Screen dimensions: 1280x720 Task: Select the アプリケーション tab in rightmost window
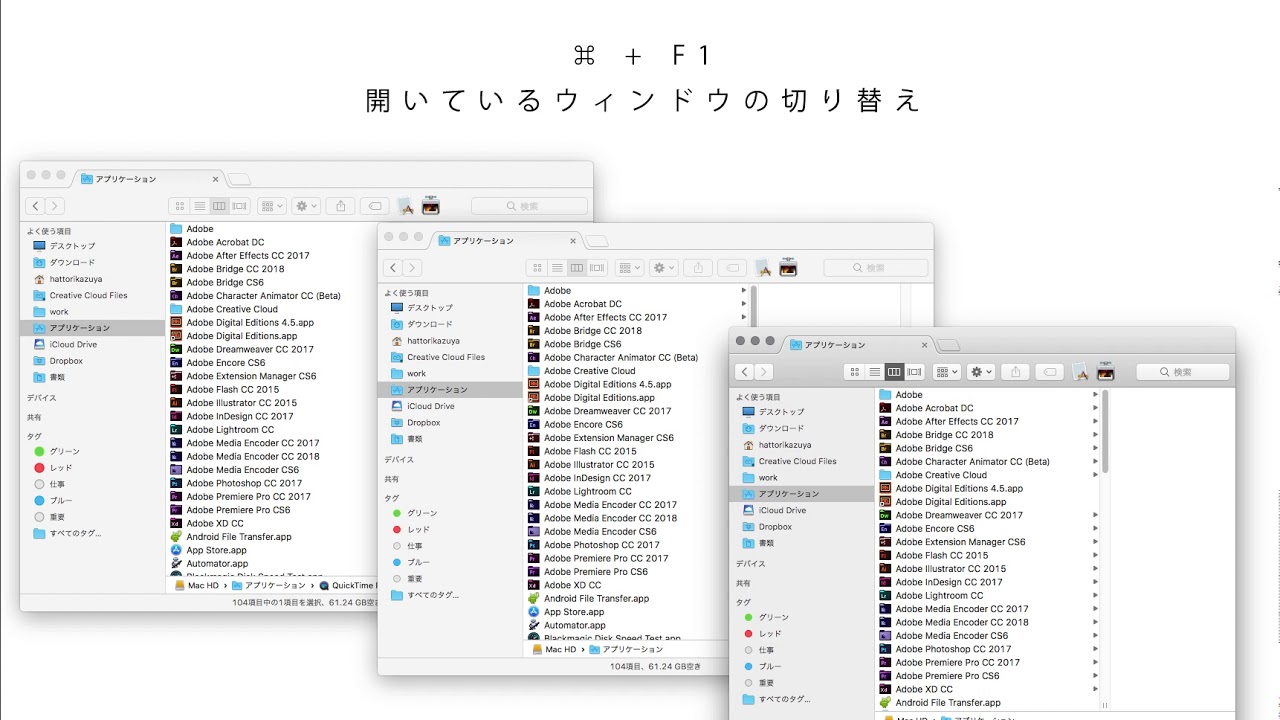[x=858, y=345]
